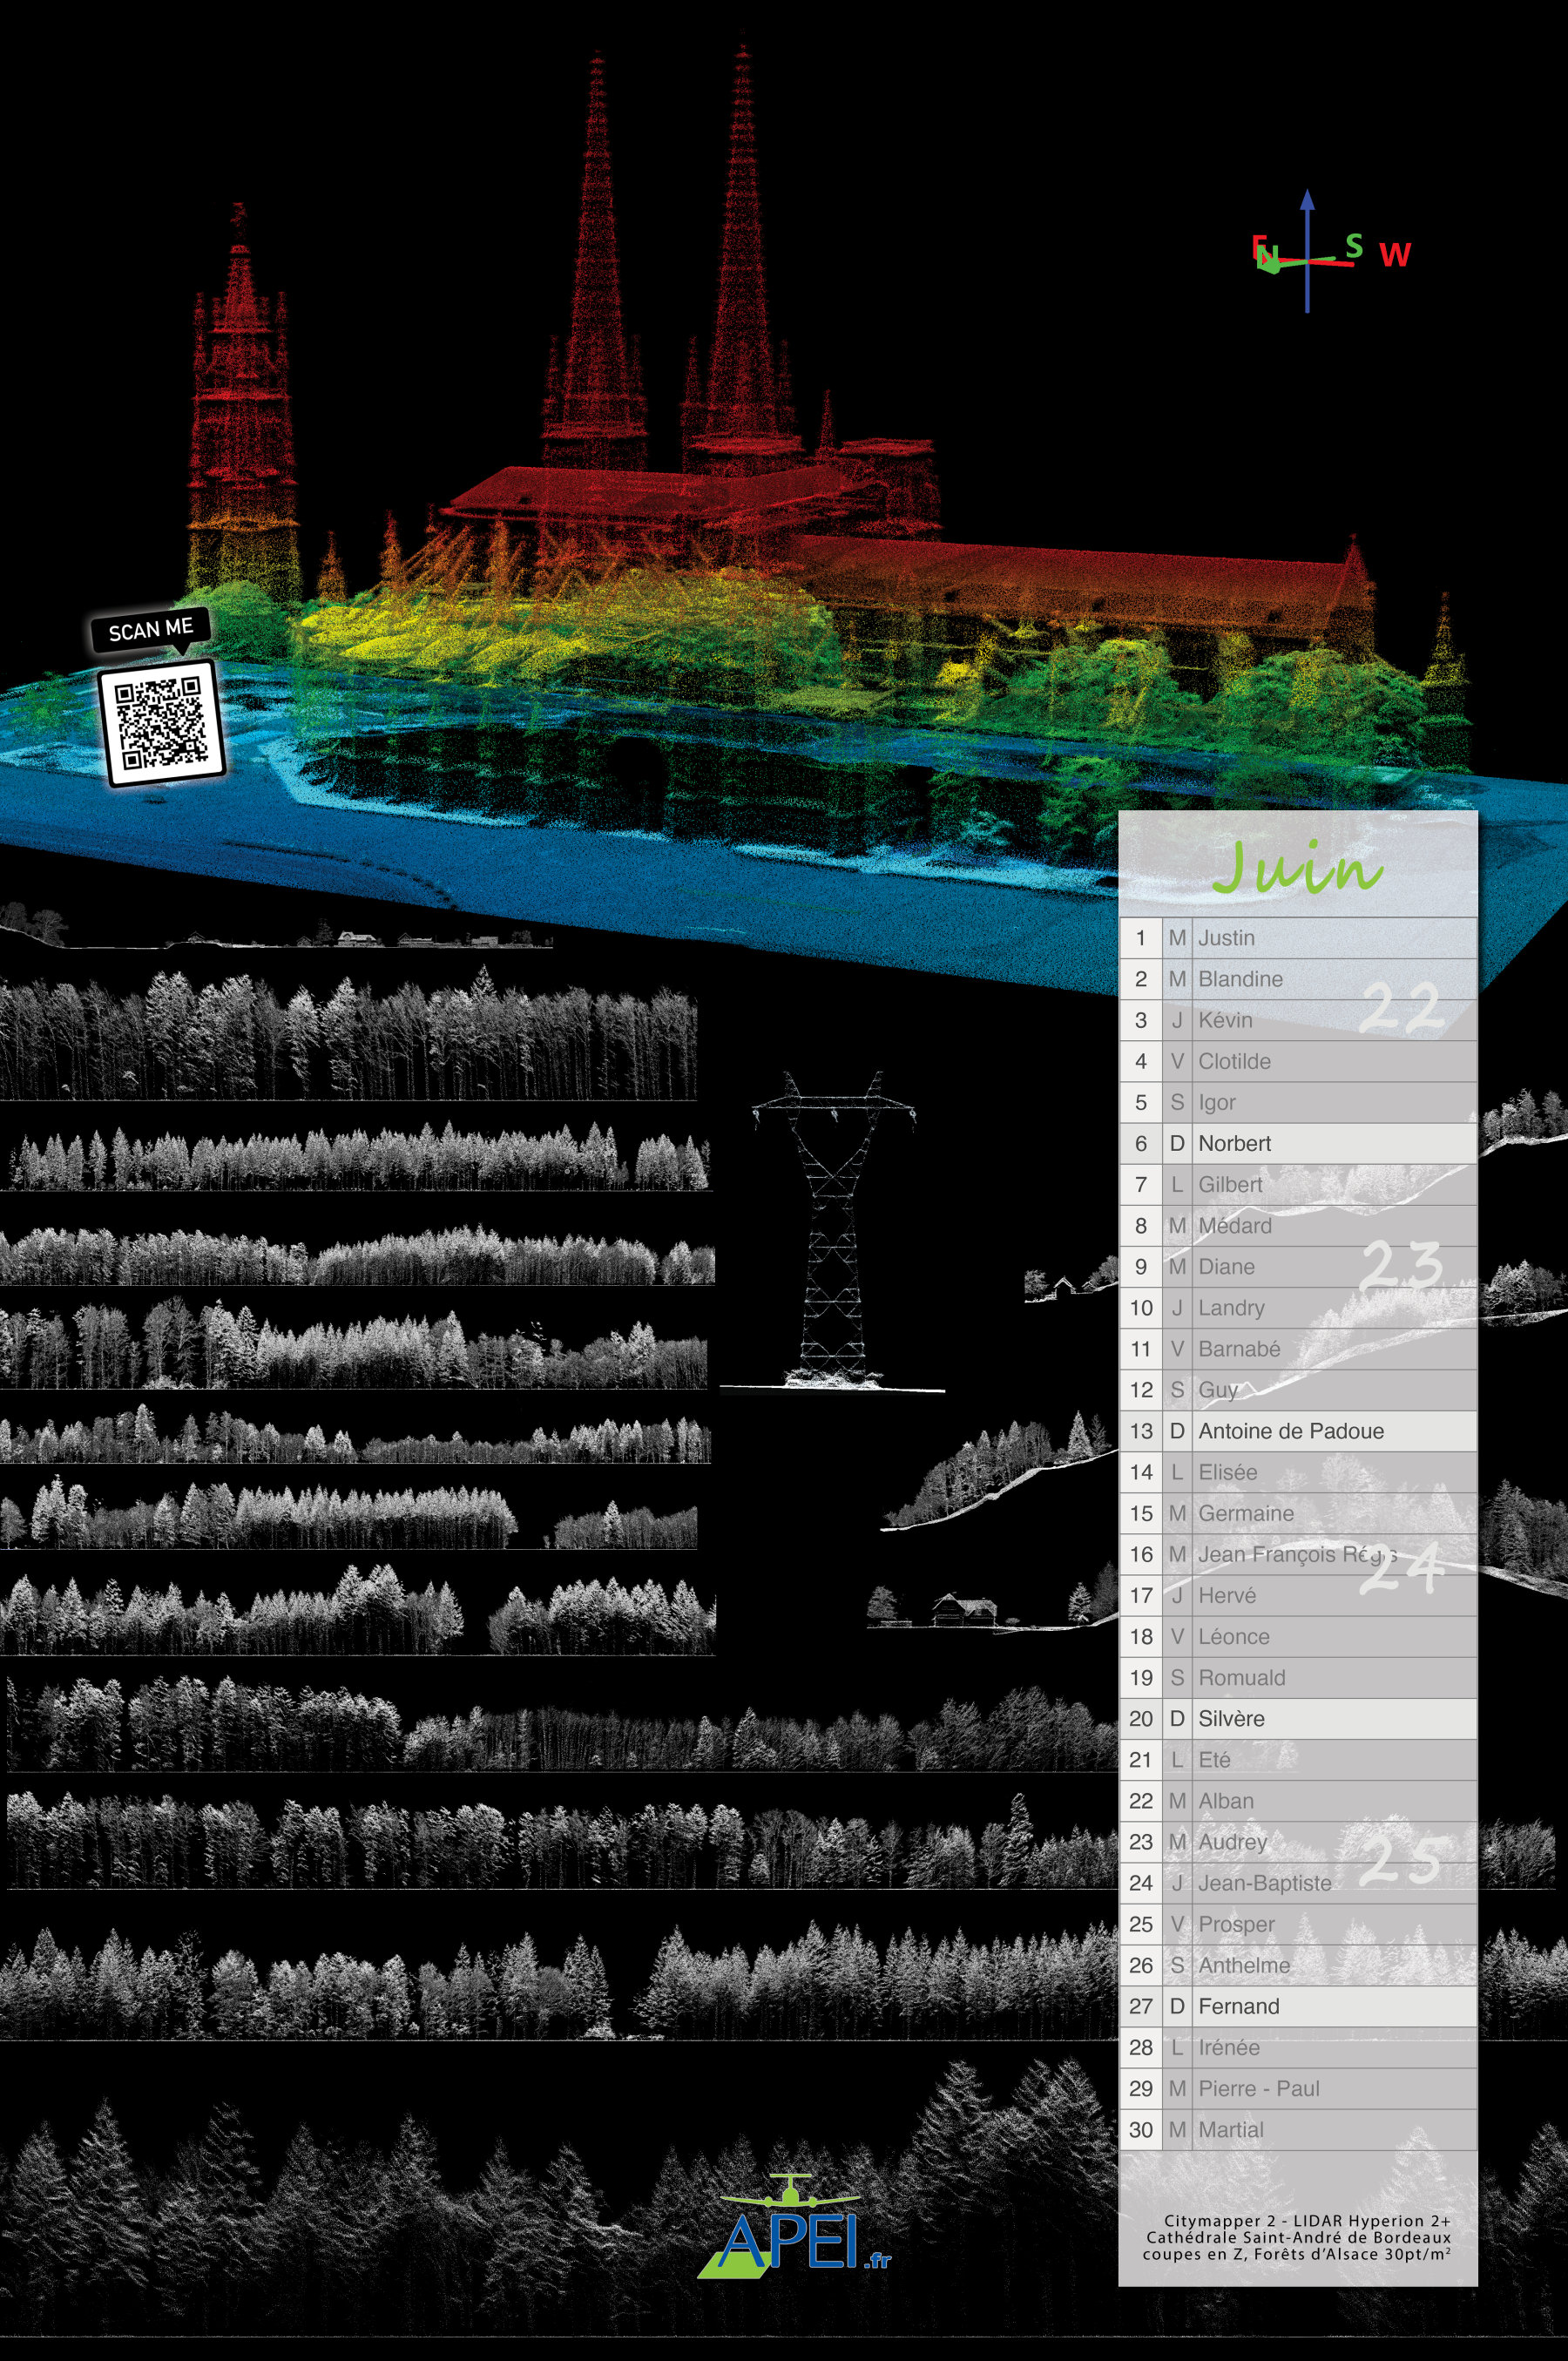The width and height of the screenshot is (1568, 2361).
Task: Select the June 27 Fernand row
Action: [1298, 2006]
